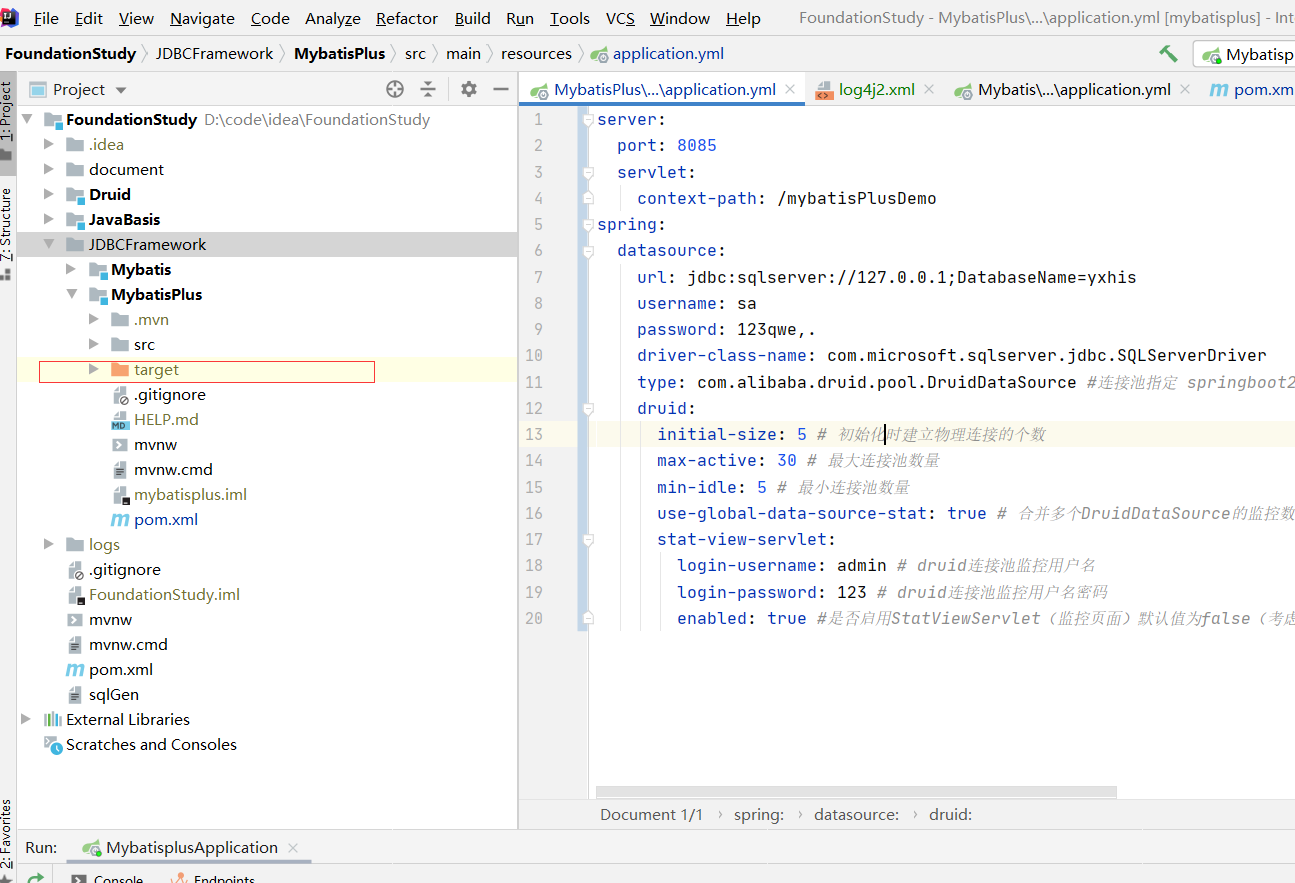
Task: Click the locate target icon in Project panel
Action: (x=395, y=89)
